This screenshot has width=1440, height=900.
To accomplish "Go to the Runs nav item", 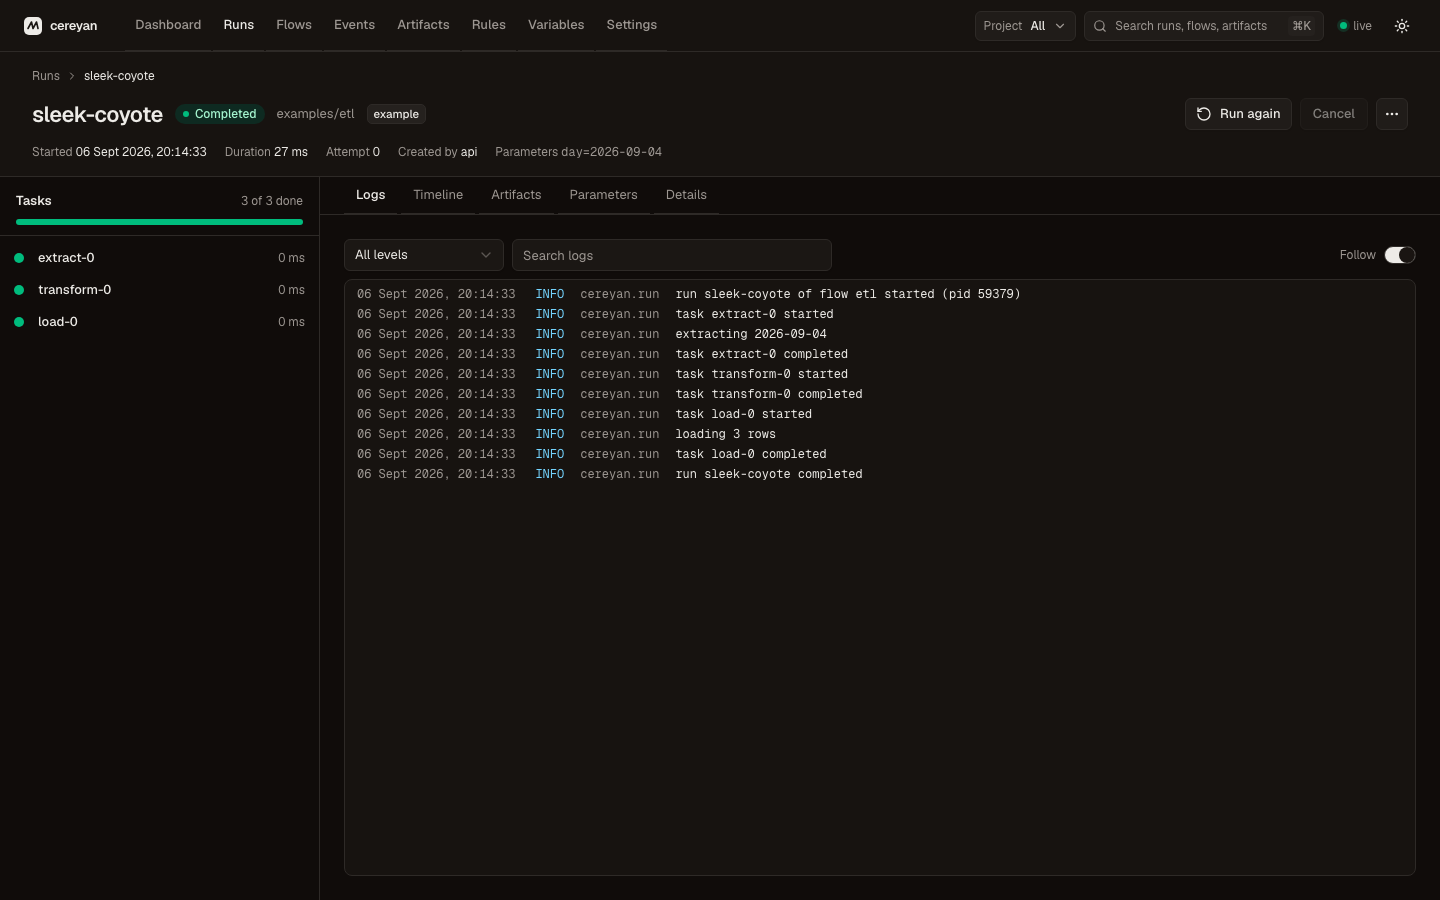I will (x=239, y=25).
